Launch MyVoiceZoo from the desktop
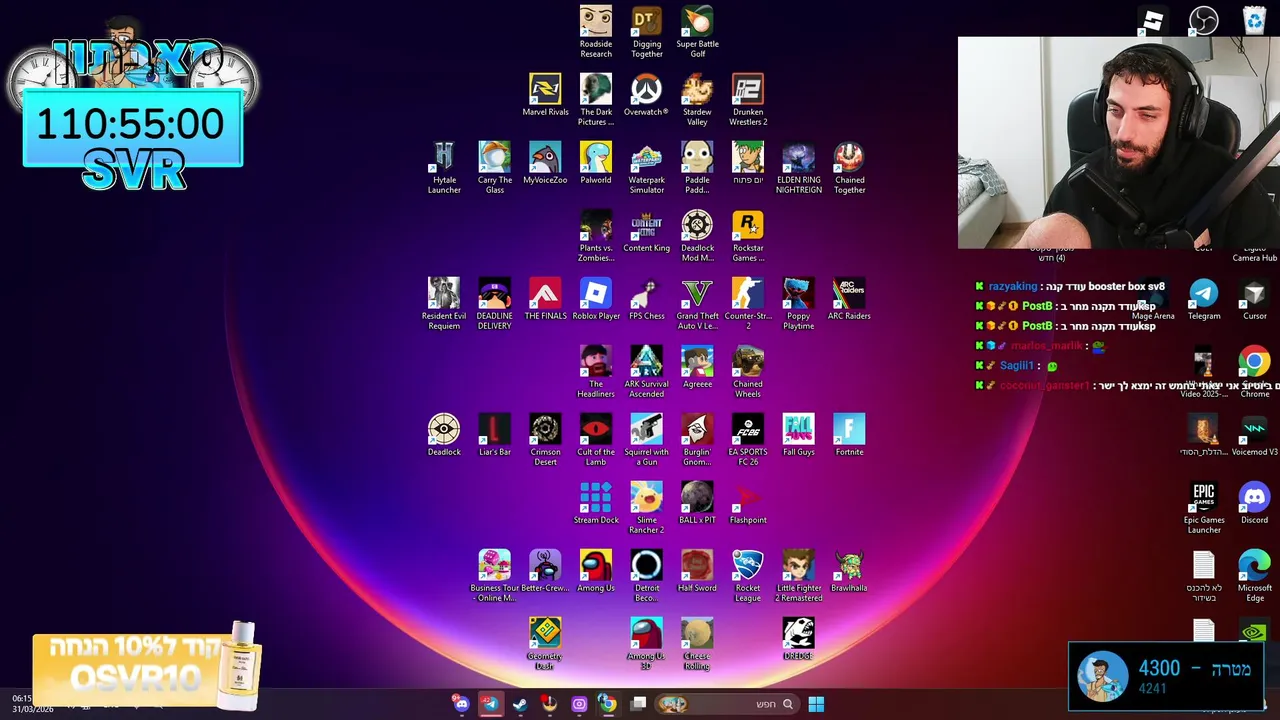Image resolution: width=1280 pixels, height=720 pixels. point(545,163)
